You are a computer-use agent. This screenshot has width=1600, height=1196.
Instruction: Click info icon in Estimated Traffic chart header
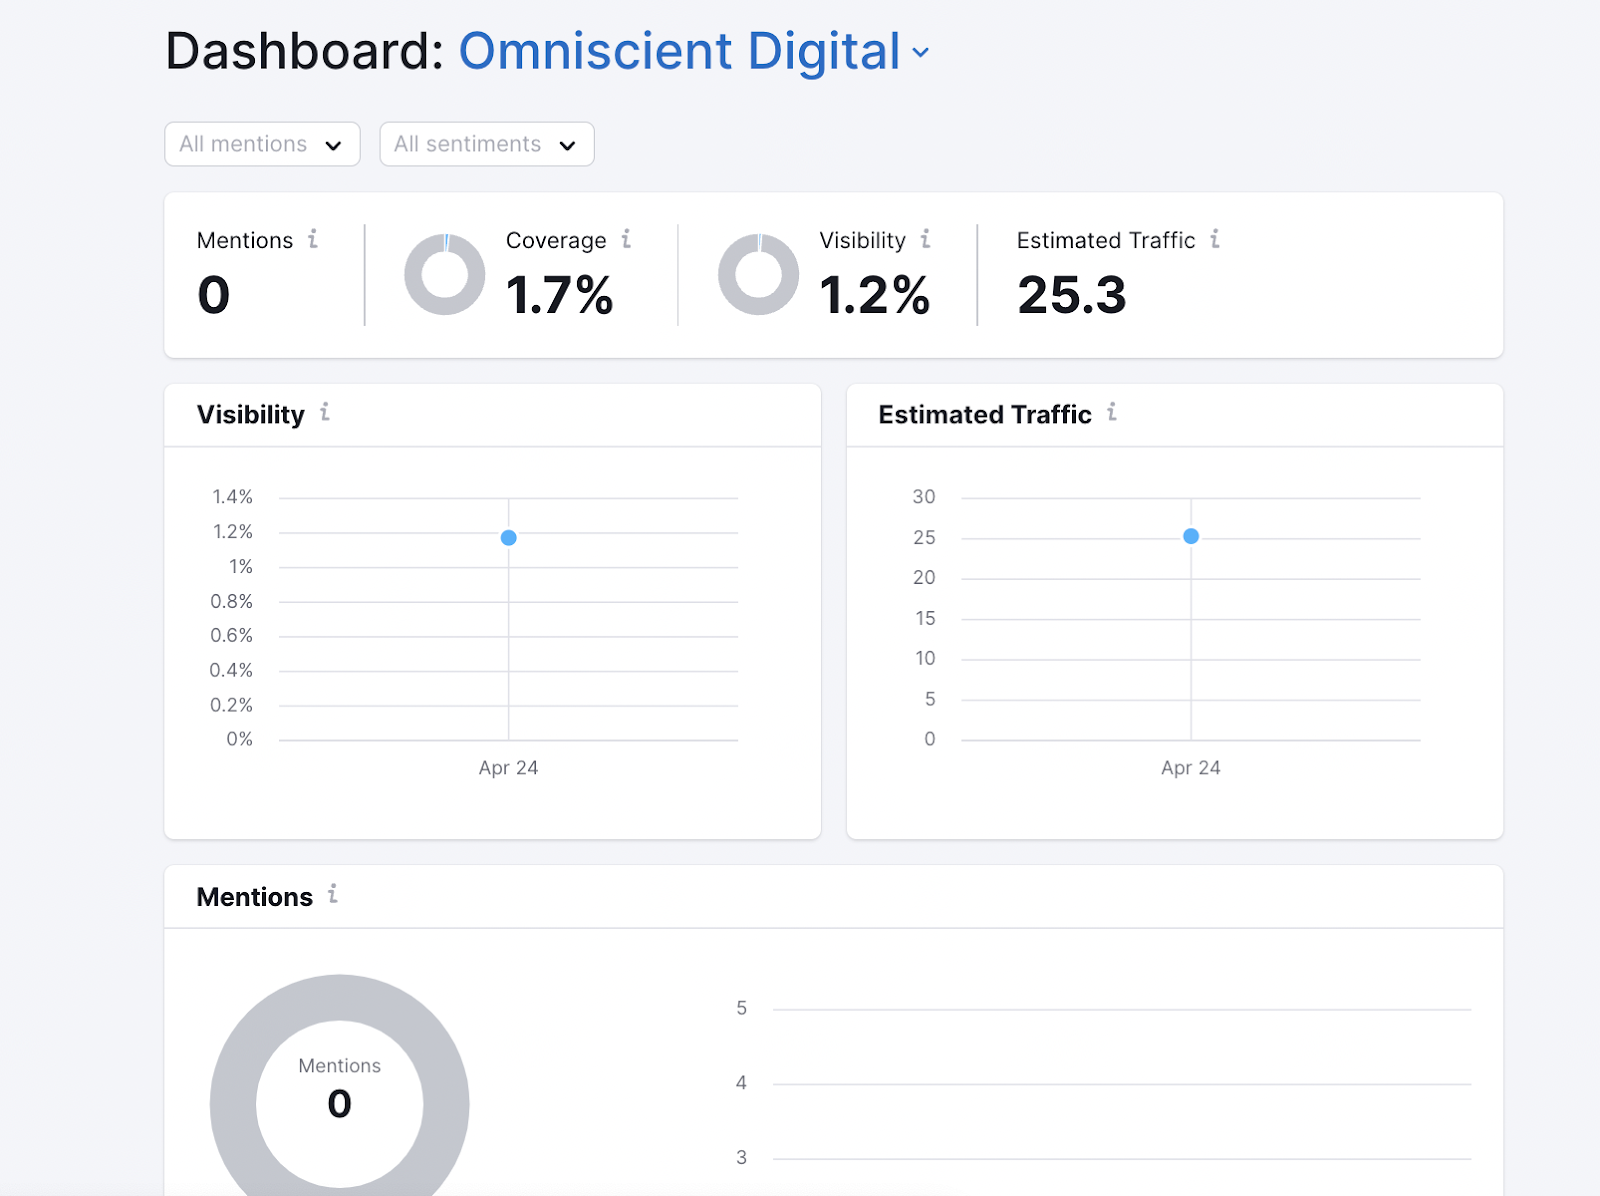point(1111,412)
